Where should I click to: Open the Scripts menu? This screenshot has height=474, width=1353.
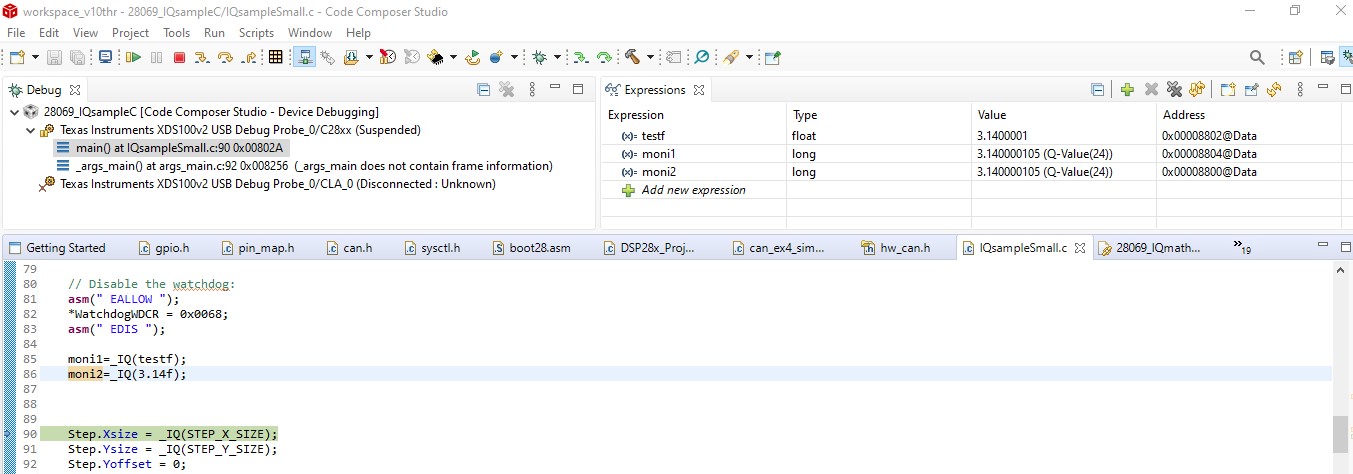[256, 33]
